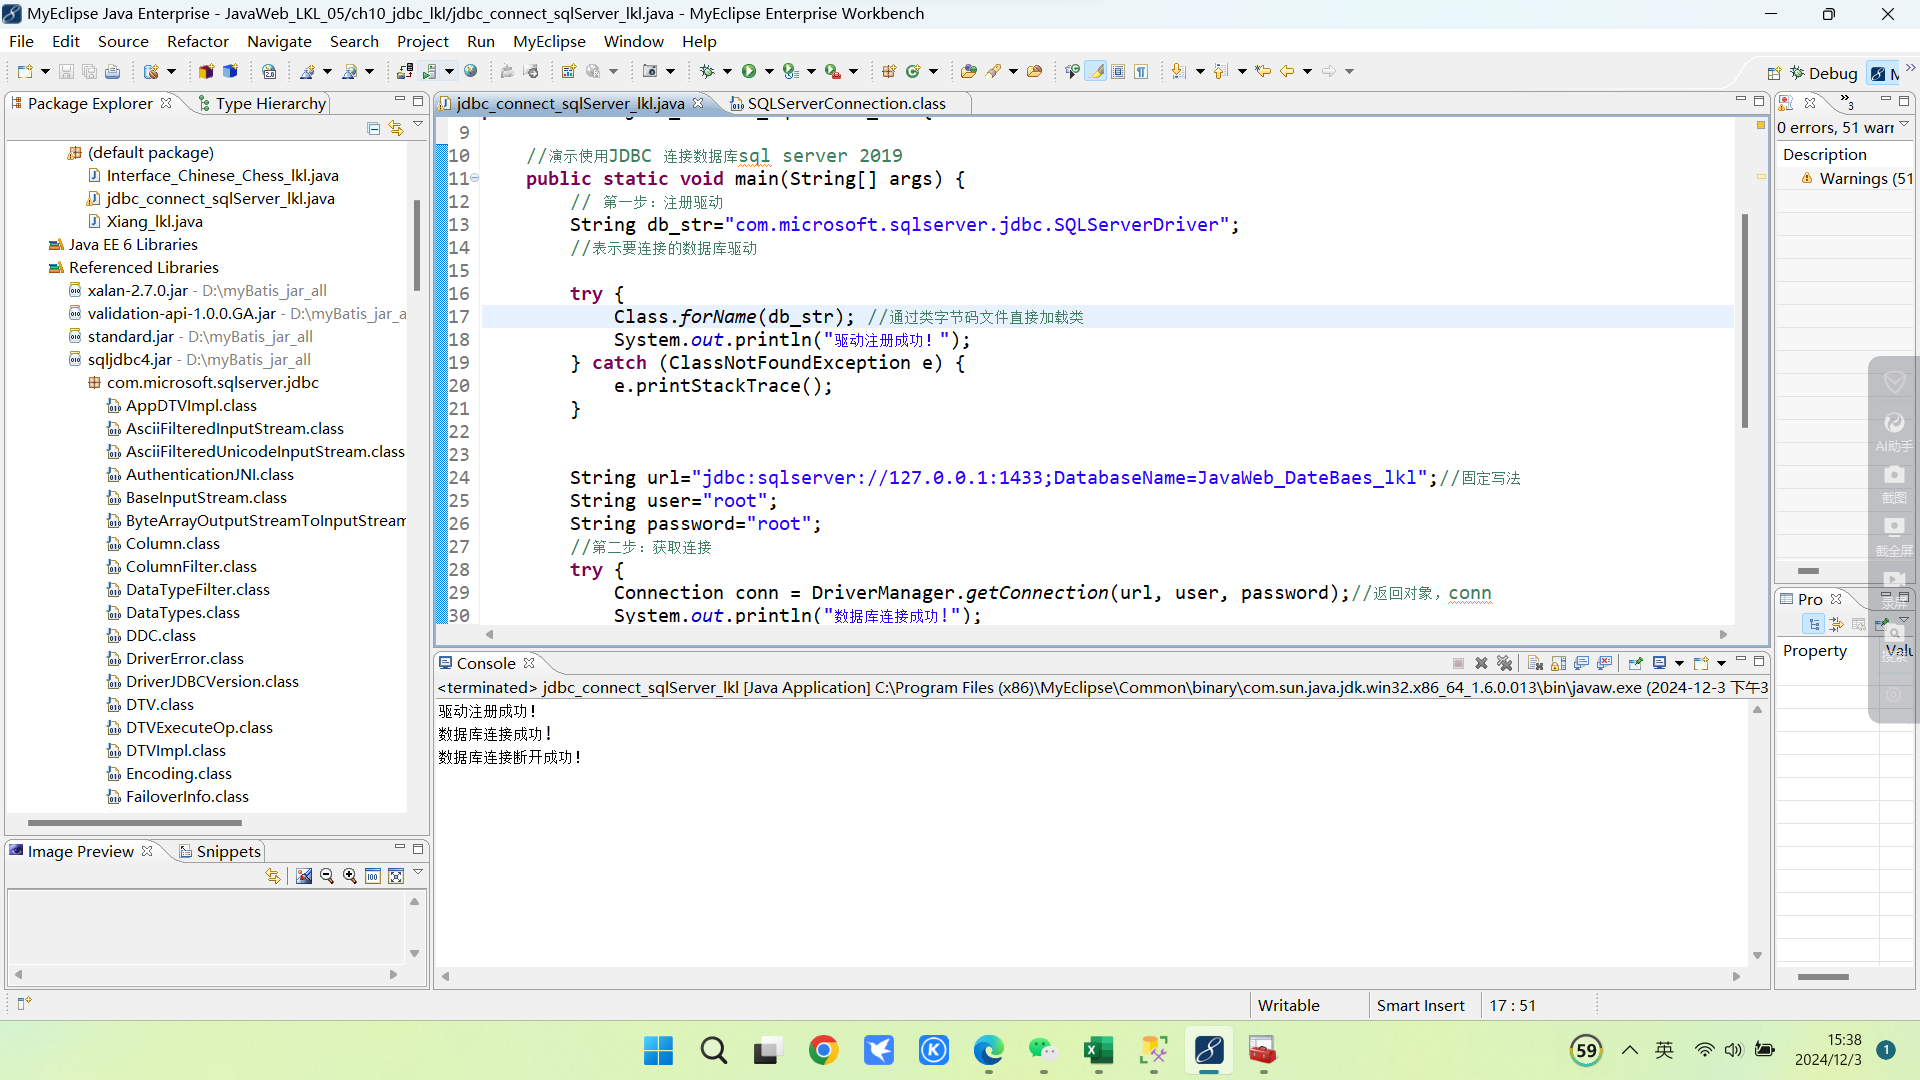Toggle Scroll Lock in Console toolbar
Image resolution: width=1920 pixels, height=1080 pixels.
click(x=1558, y=663)
